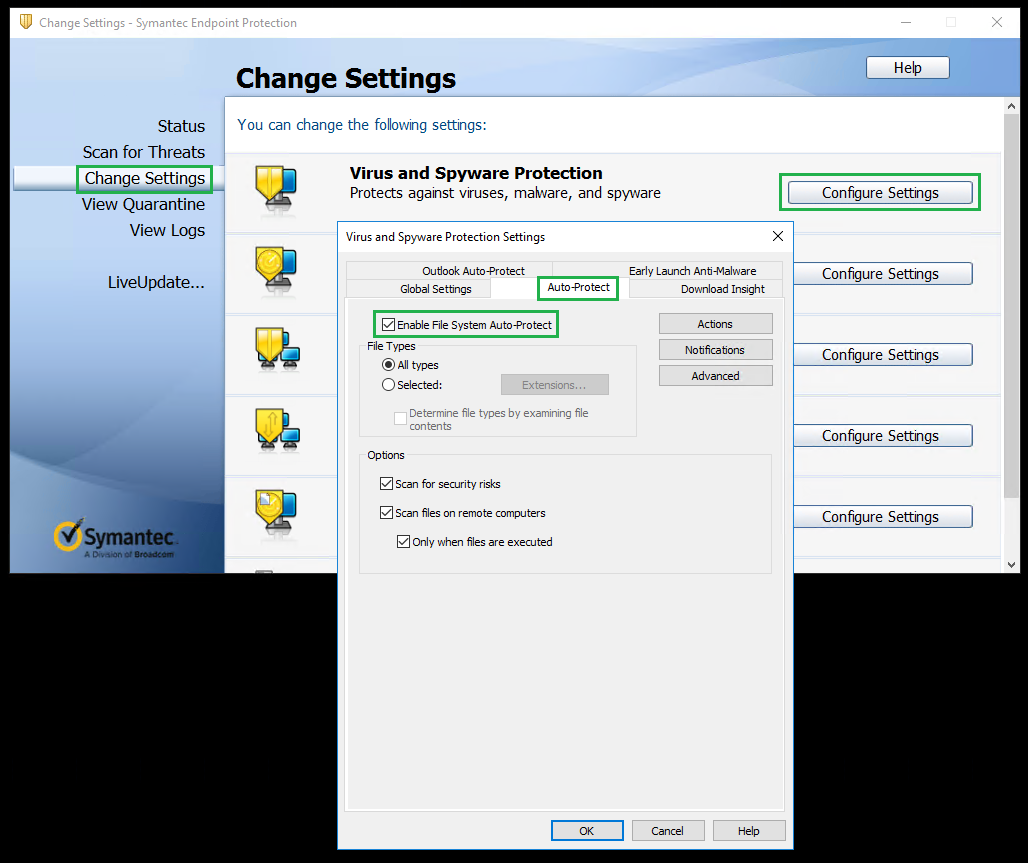Select the Selected file types radio button
The image size is (1028, 863).
[x=388, y=384]
